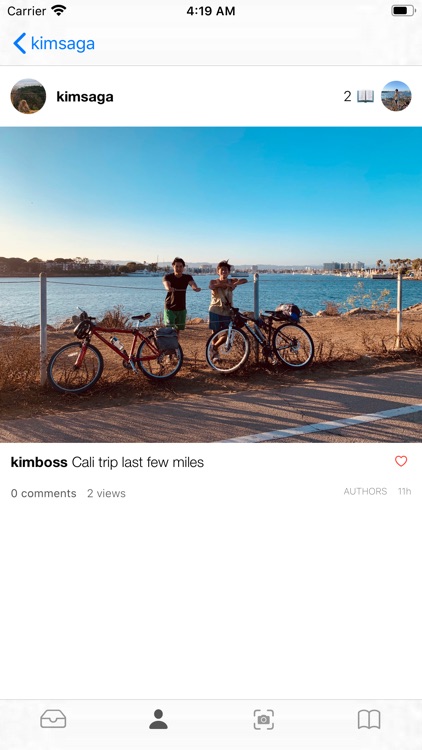The height and width of the screenshot is (750, 422).
Task: Show the 2 views details
Action: [x=106, y=493]
